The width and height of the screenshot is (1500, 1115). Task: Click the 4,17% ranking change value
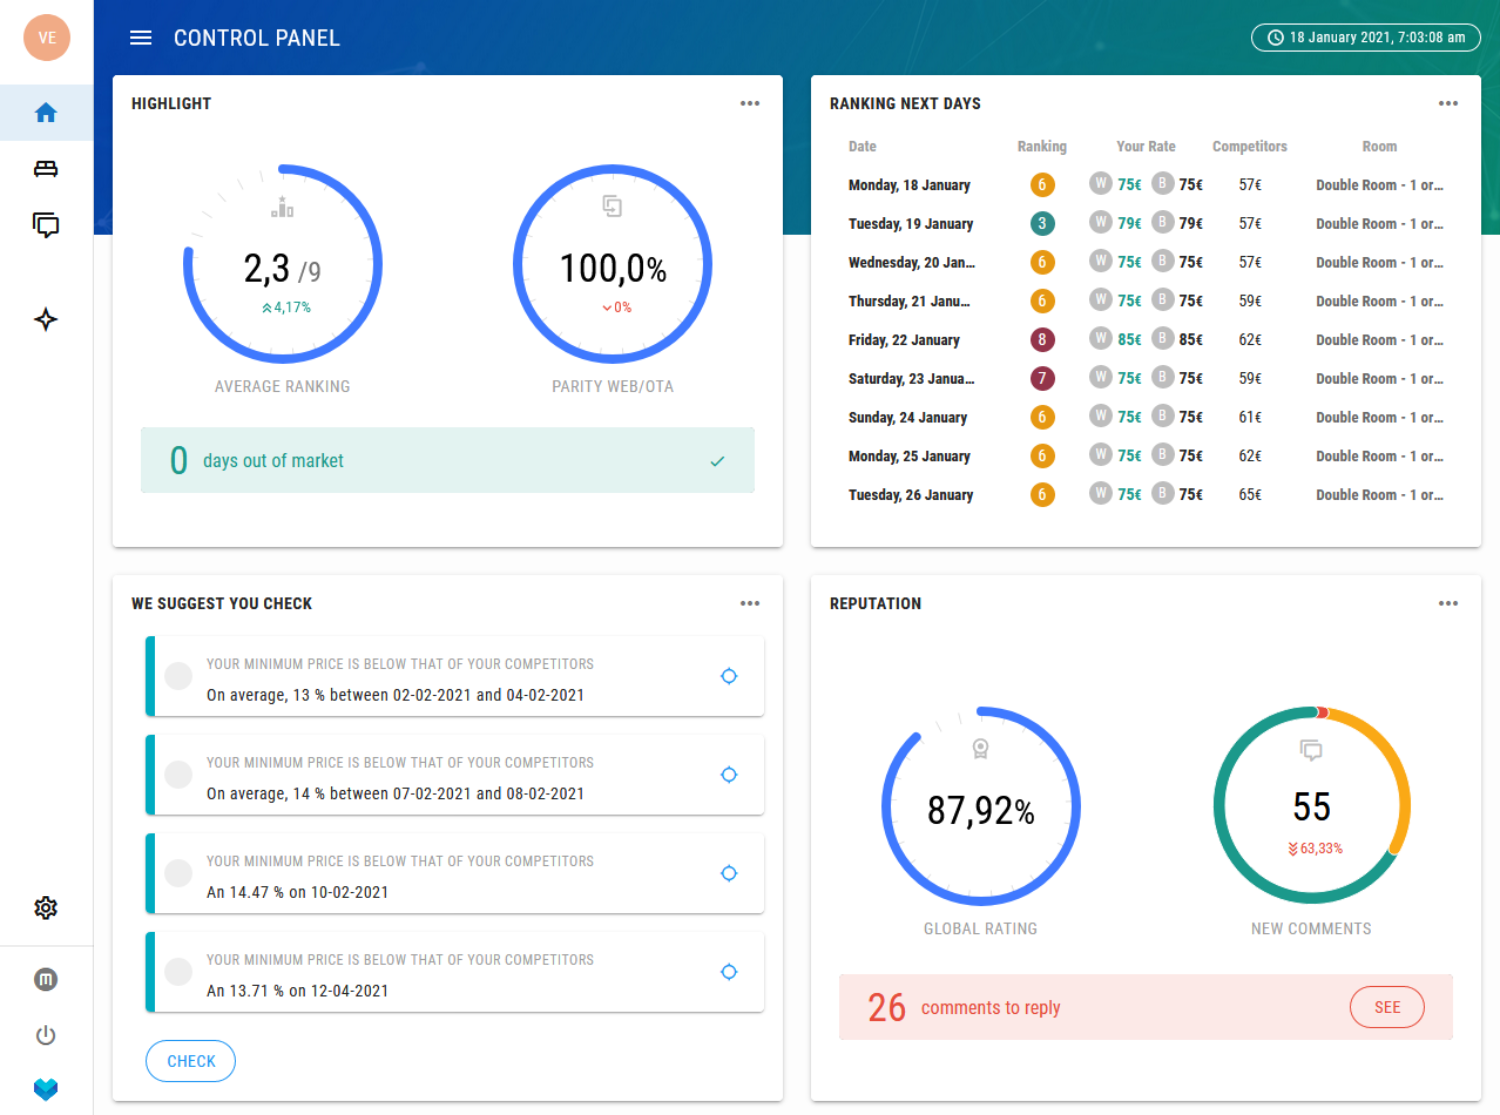292,308
